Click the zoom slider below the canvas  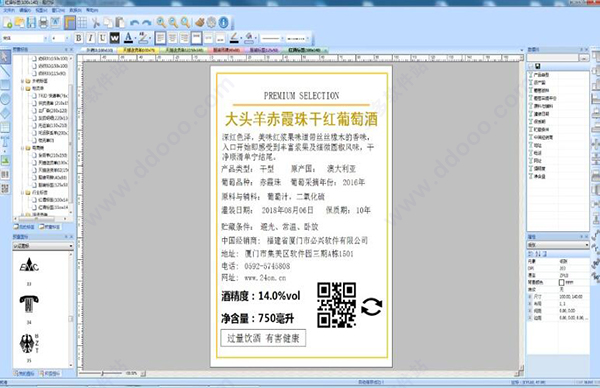(103, 373)
